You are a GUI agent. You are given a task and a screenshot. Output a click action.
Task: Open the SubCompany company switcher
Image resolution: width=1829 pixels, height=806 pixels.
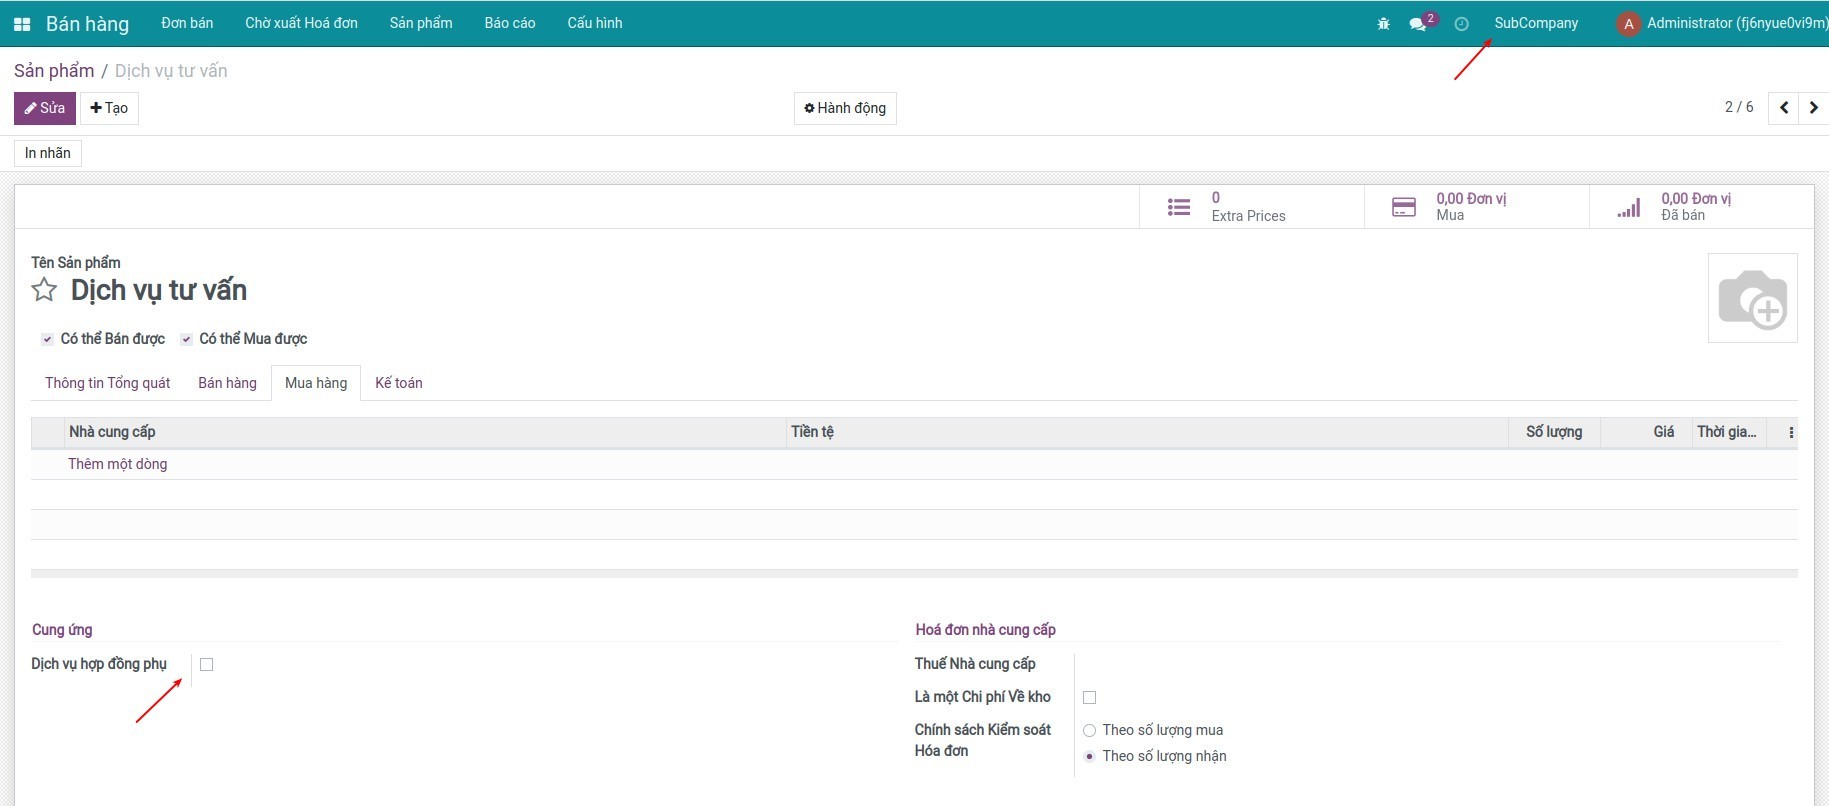click(1535, 24)
